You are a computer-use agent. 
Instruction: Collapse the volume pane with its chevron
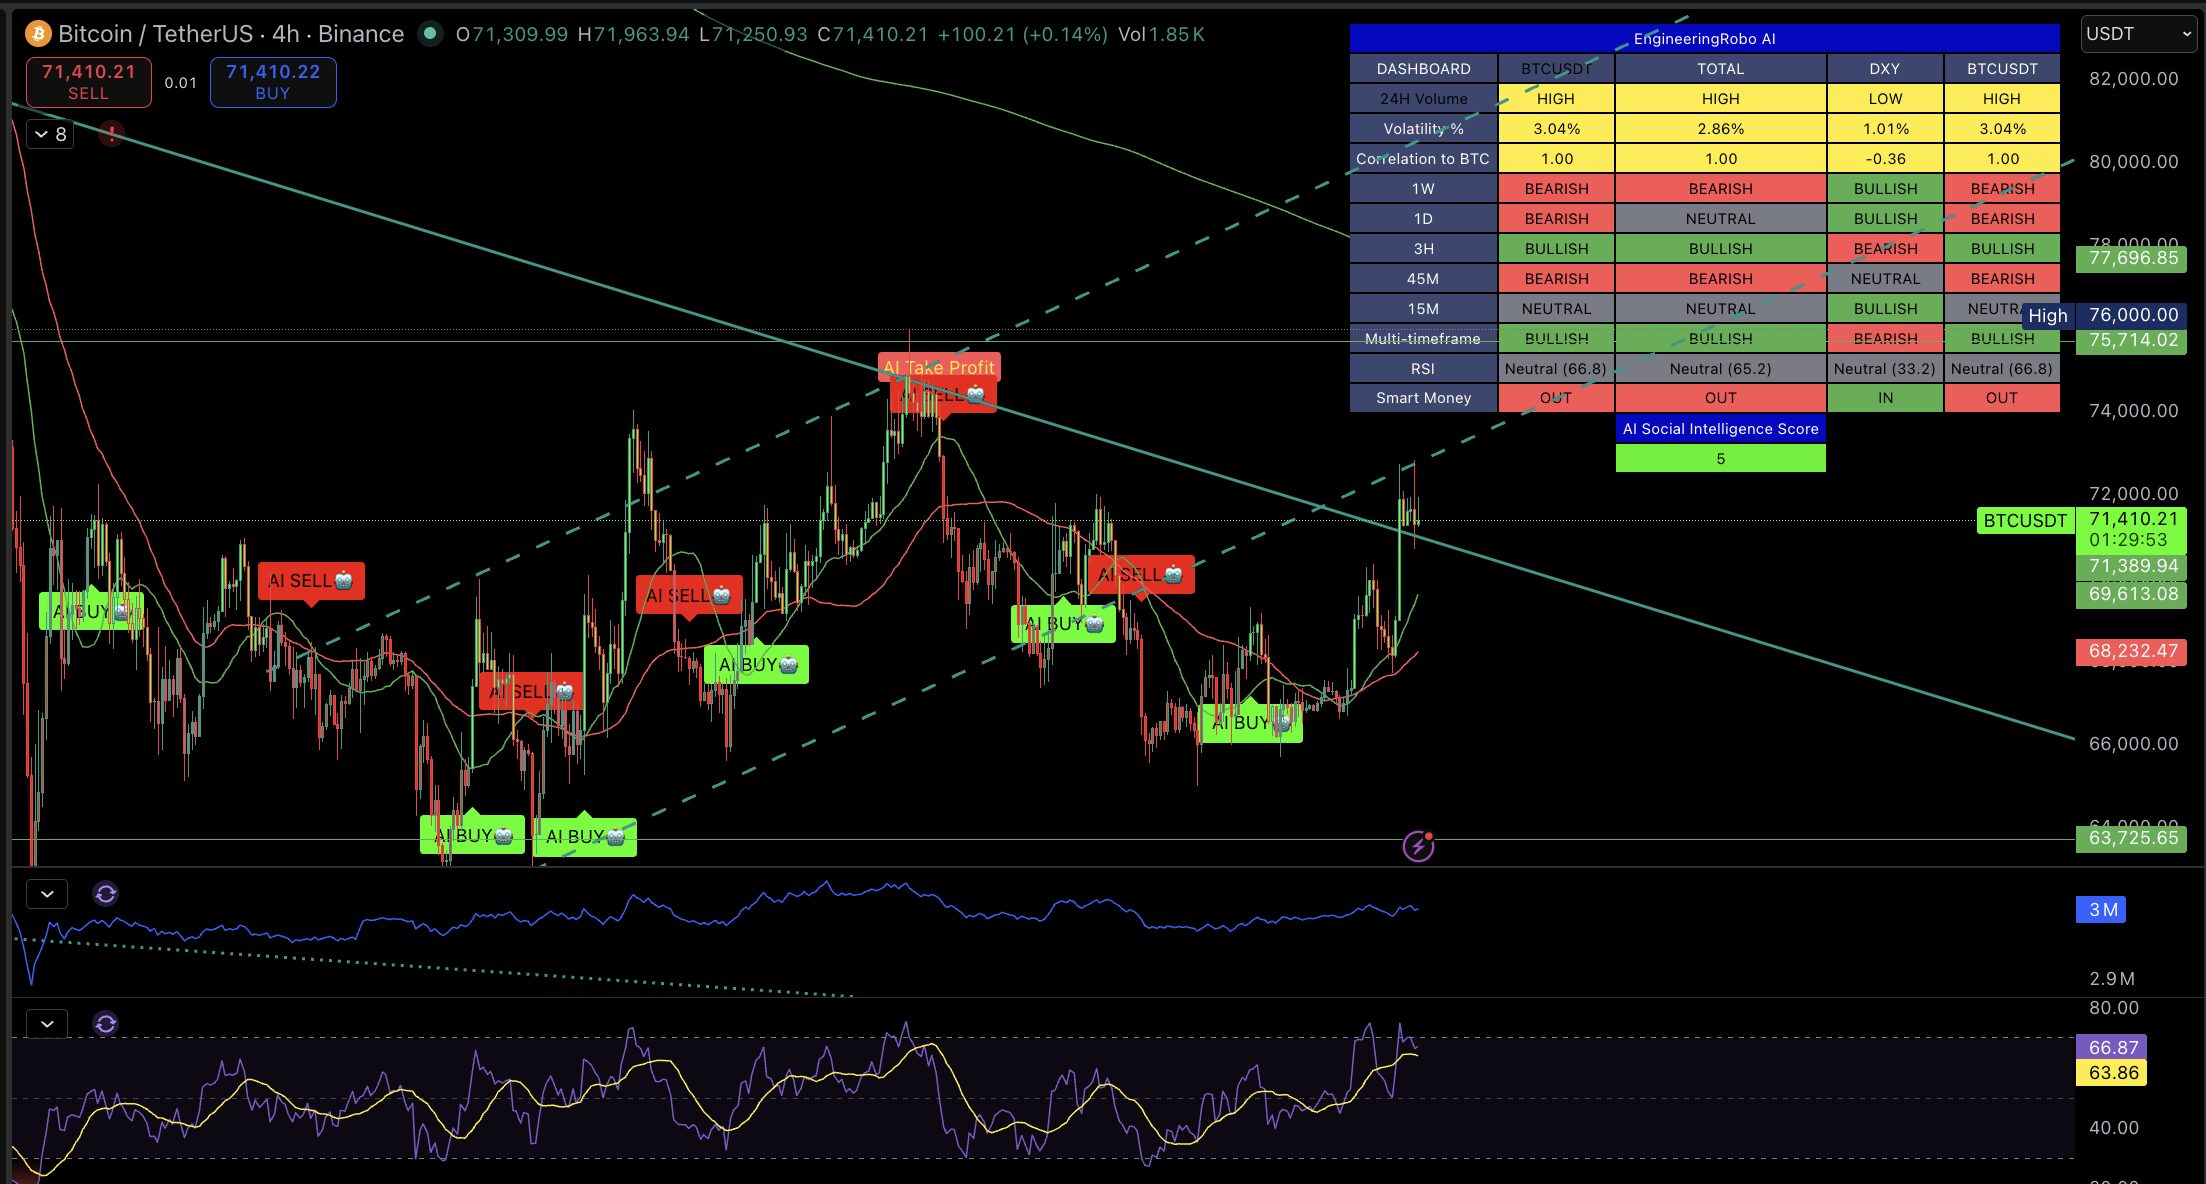click(x=46, y=893)
